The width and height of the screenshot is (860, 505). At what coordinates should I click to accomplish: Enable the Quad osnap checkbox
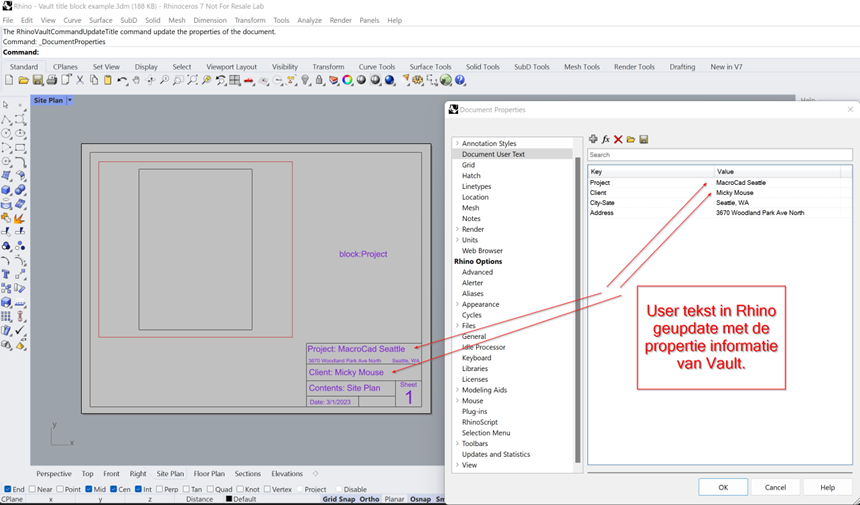click(210, 489)
